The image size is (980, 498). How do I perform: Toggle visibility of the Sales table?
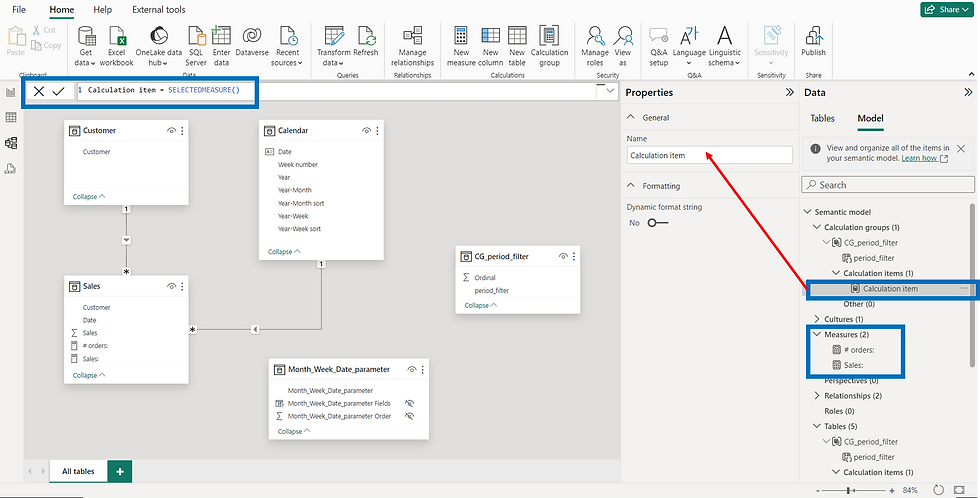pos(171,286)
